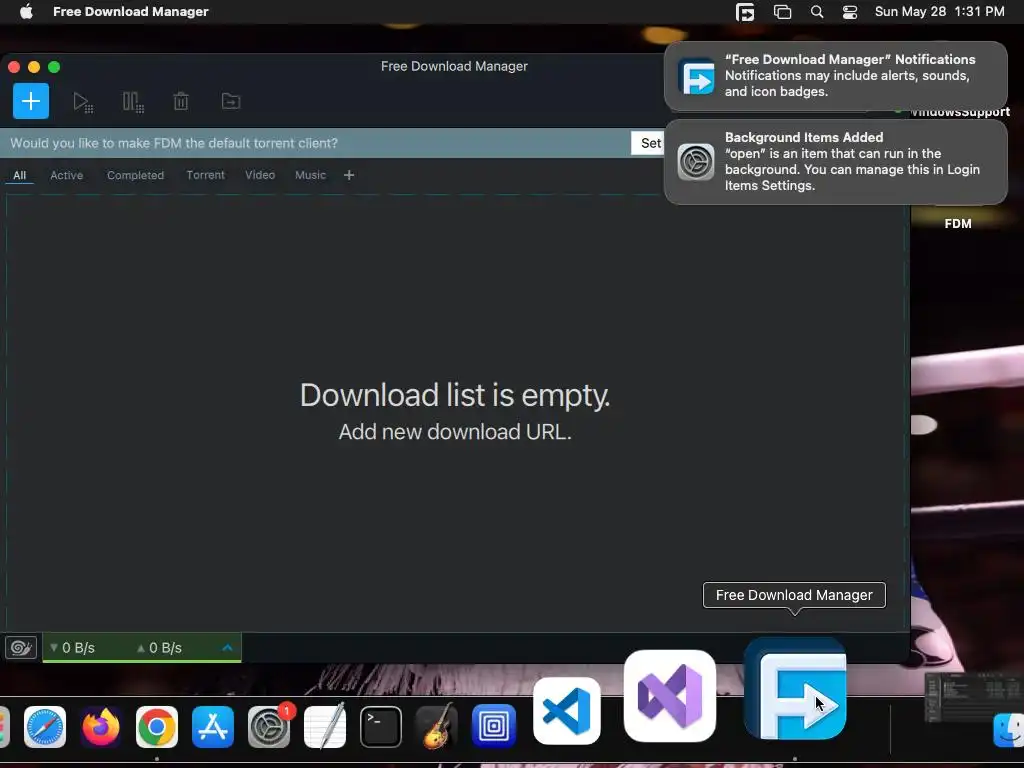Open App Store from the Dock
The image size is (1024, 768).
tap(213, 727)
